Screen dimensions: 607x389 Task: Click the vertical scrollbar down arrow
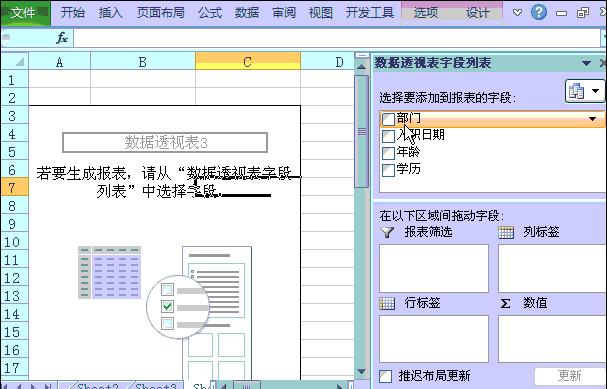[361, 372]
